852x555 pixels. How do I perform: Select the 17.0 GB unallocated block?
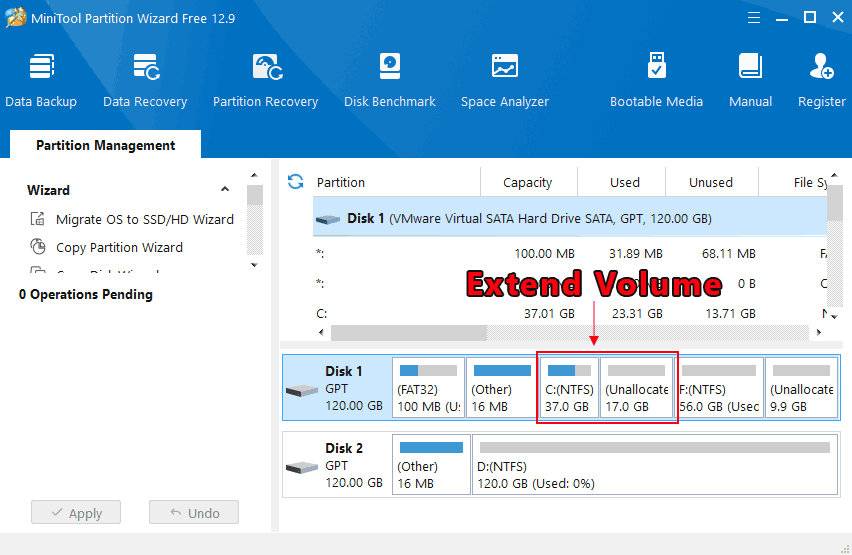pos(636,388)
